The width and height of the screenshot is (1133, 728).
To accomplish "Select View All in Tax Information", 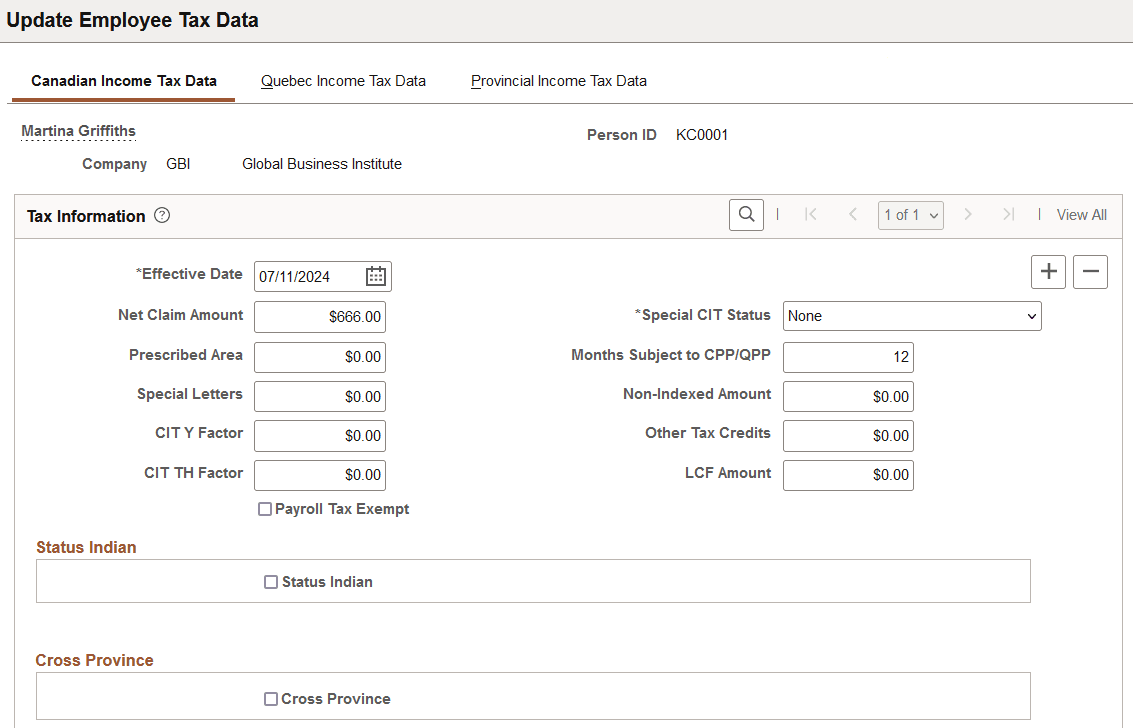I will (1081, 214).
